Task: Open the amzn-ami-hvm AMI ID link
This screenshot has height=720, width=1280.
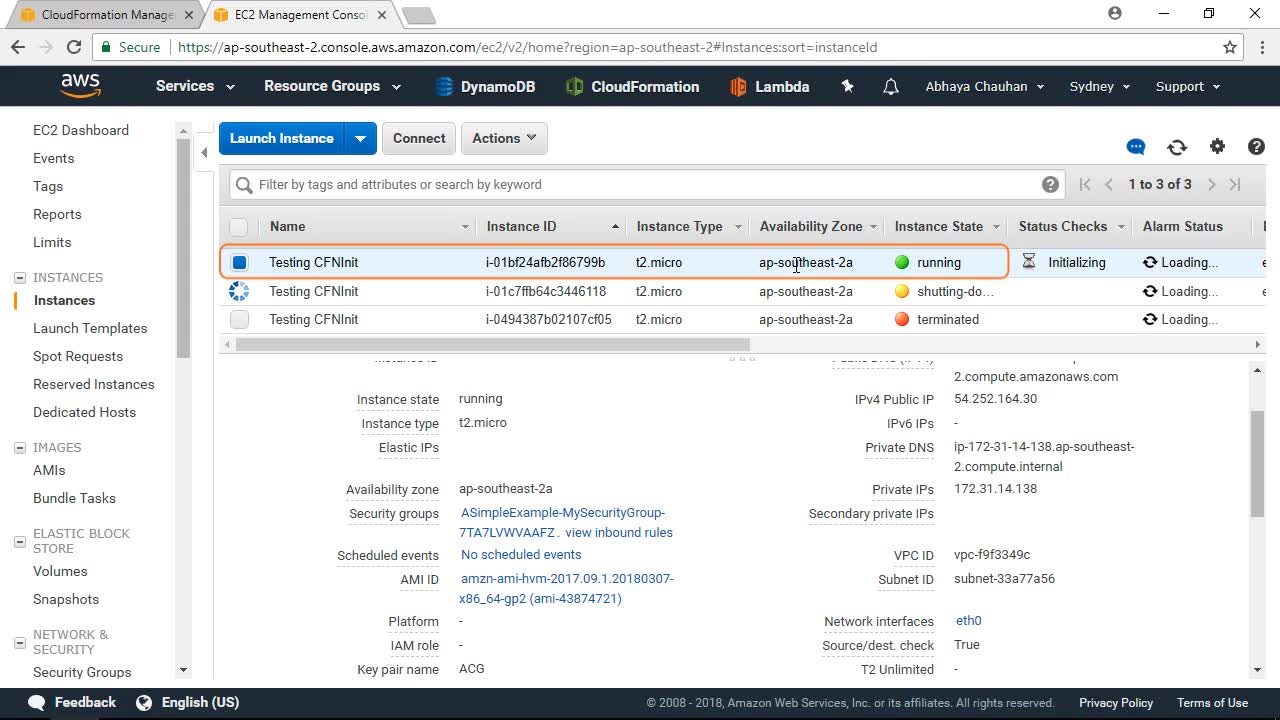Action: [x=567, y=589]
